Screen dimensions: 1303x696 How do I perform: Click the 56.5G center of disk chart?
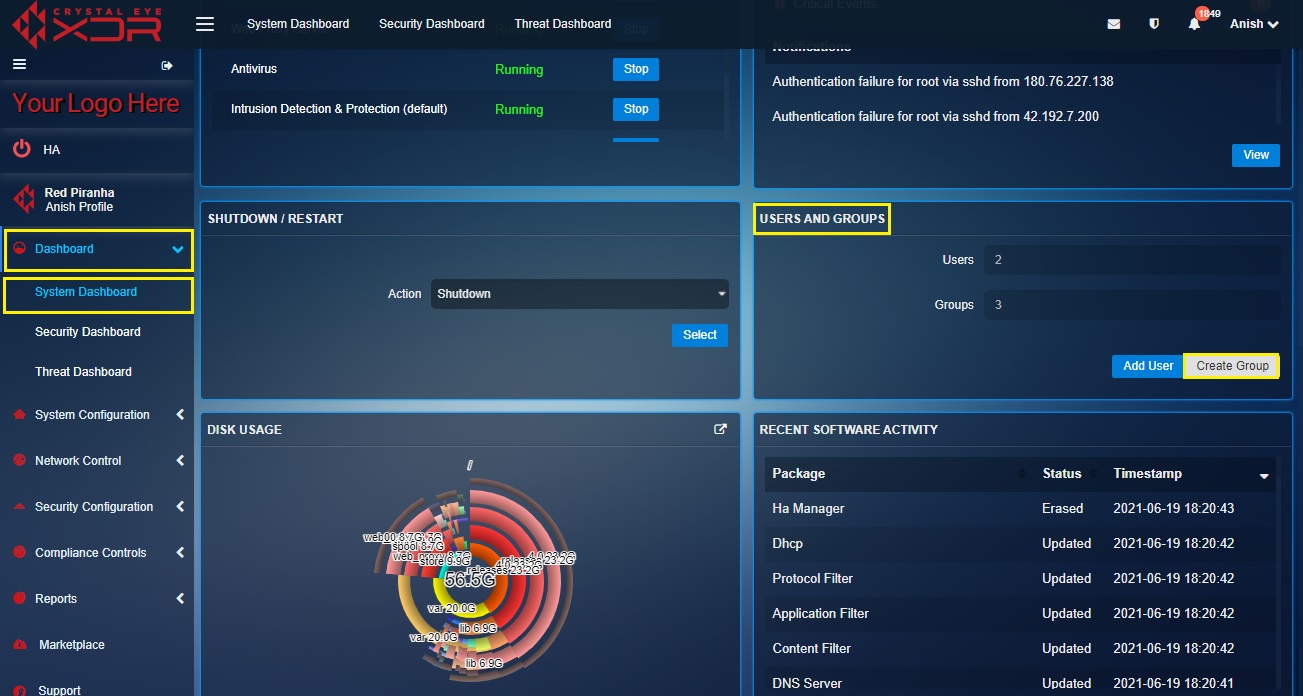(470, 579)
